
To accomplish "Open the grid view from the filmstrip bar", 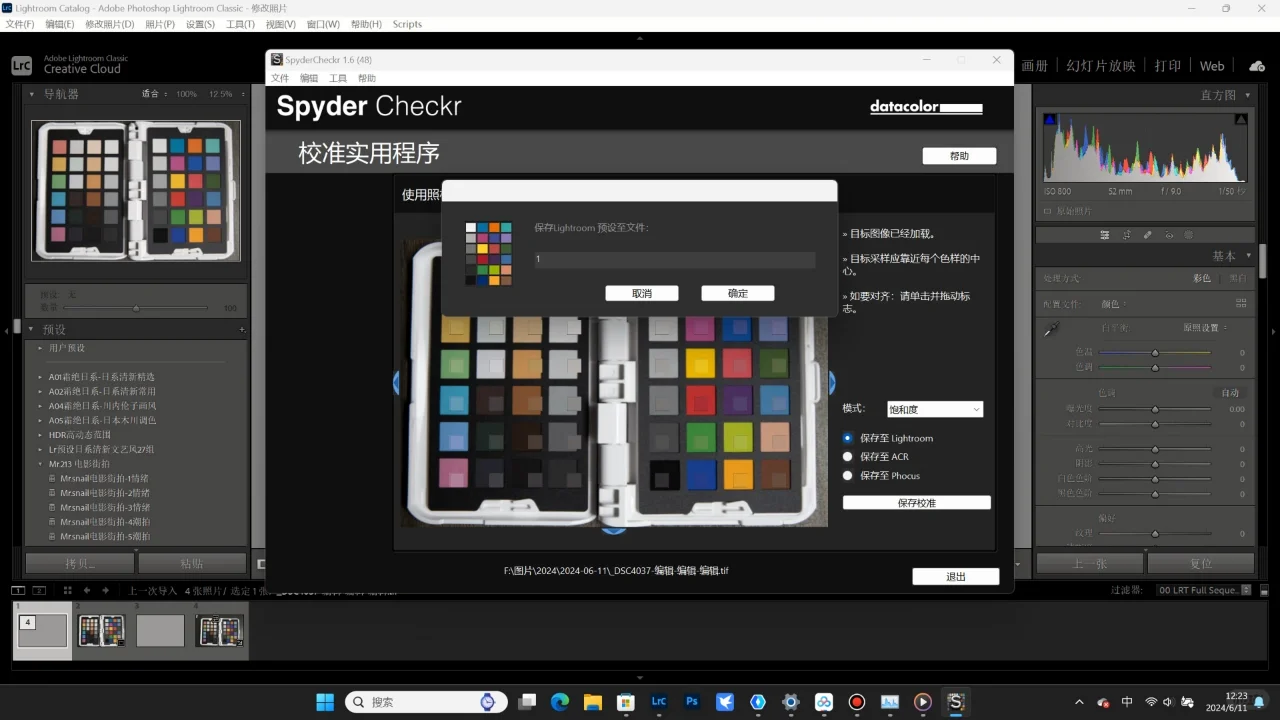I will point(67,590).
